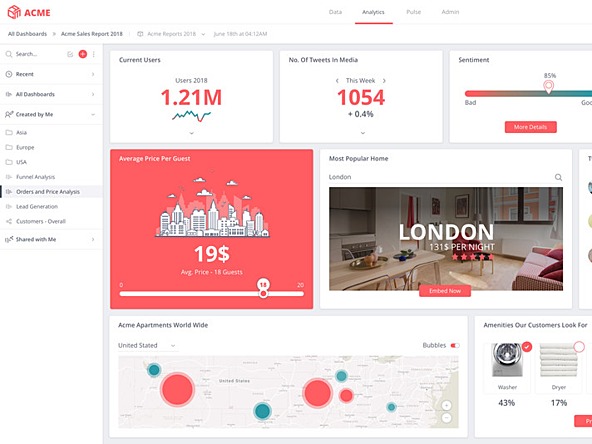592x444 pixels.
Task: Click the Customers - Overall share icon
Action: point(9,221)
